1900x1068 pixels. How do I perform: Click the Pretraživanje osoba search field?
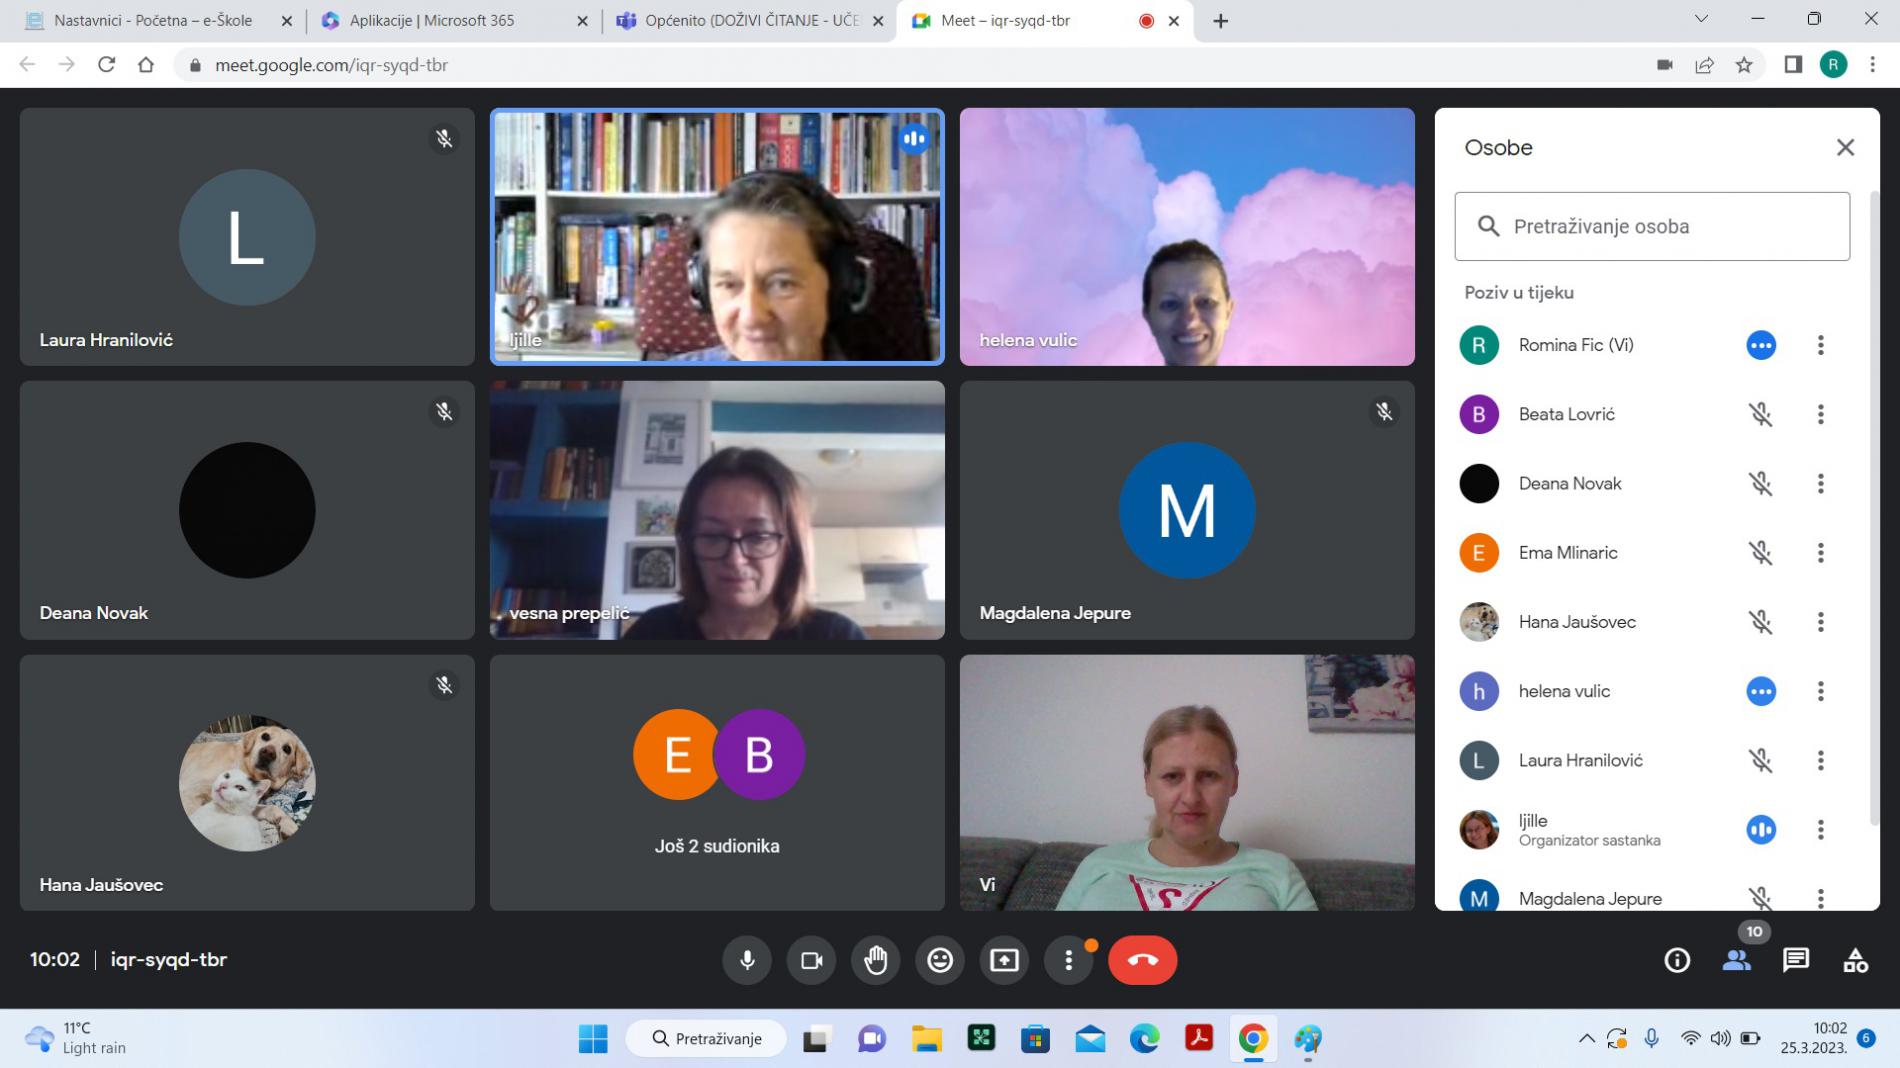click(x=1652, y=227)
